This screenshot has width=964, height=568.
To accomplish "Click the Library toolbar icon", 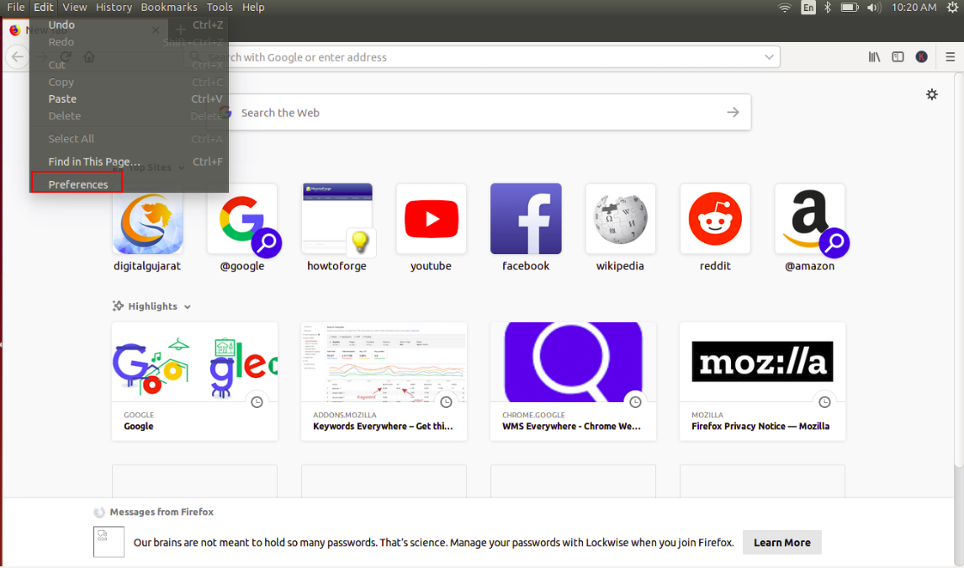I will 874,57.
